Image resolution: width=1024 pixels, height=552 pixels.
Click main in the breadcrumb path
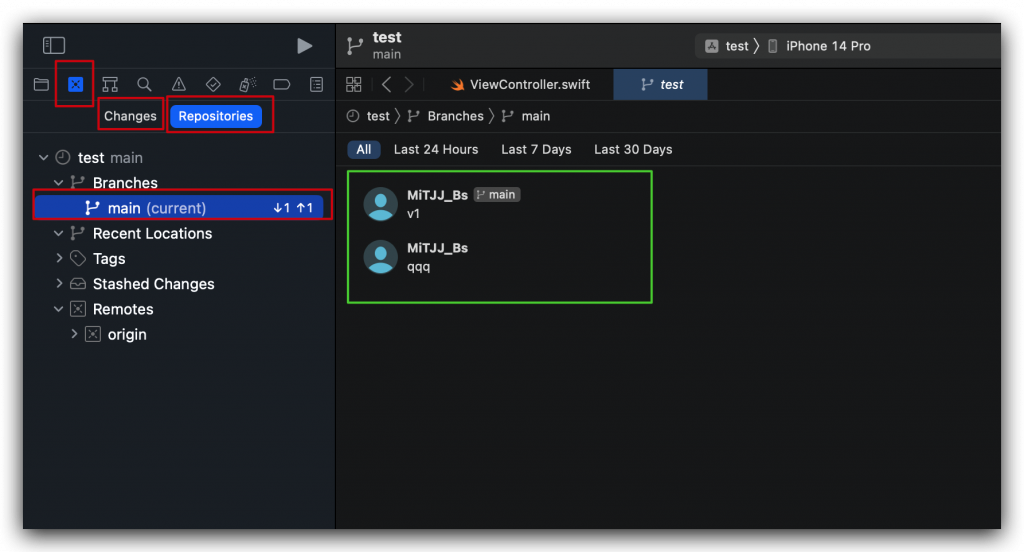click(536, 116)
